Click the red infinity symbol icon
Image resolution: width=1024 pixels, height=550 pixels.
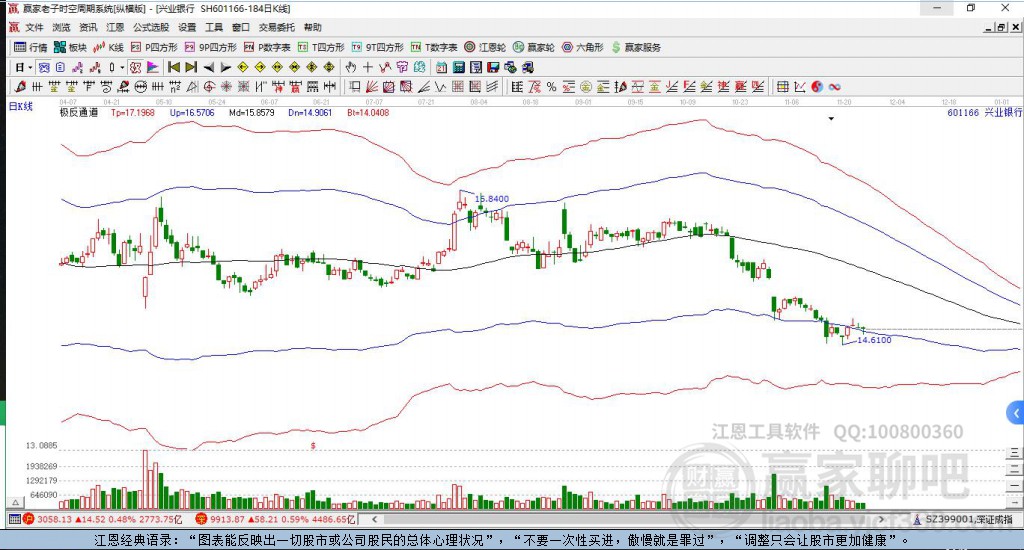(x=835, y=86)
